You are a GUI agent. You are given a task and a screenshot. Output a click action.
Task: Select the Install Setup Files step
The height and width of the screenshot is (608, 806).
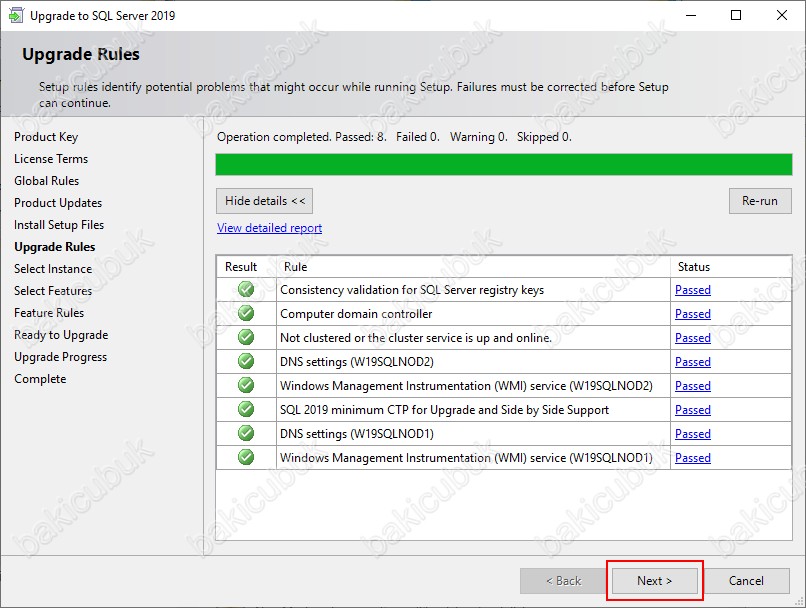(x=59, y=225)
